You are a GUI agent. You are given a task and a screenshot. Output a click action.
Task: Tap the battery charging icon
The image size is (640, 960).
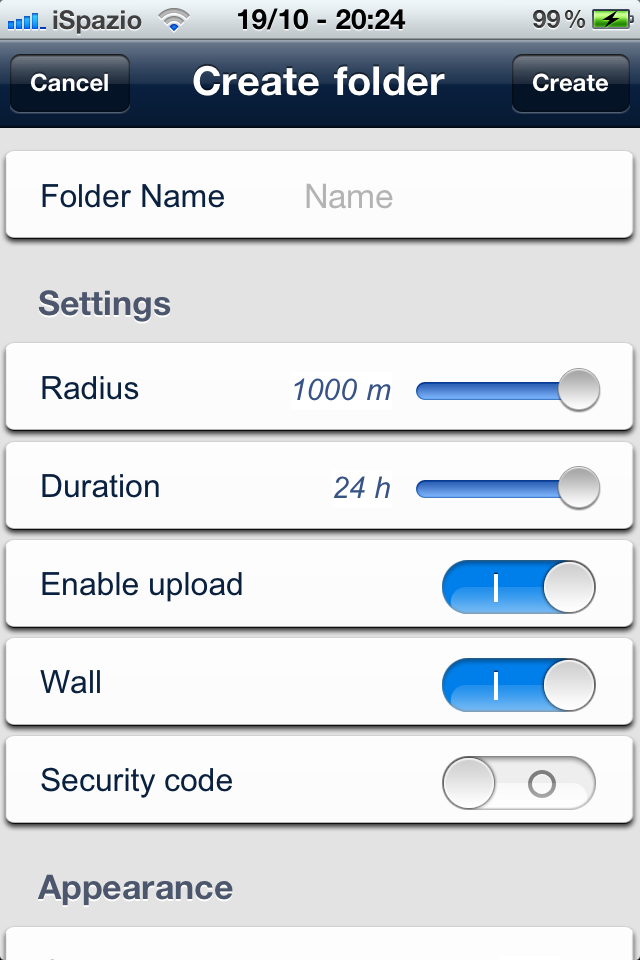tap(610, 19)
